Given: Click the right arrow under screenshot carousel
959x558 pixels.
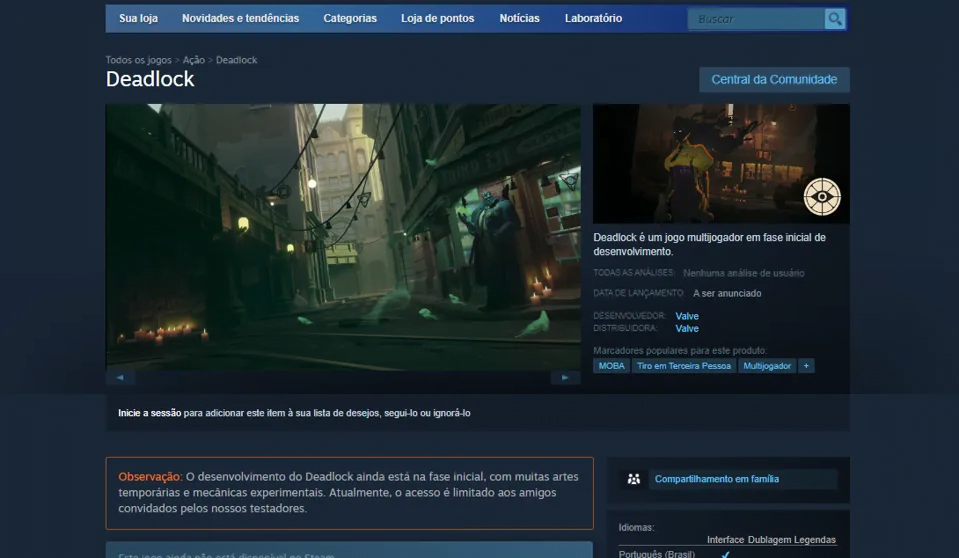Looking at the screenshot, I should coord(565,378).
